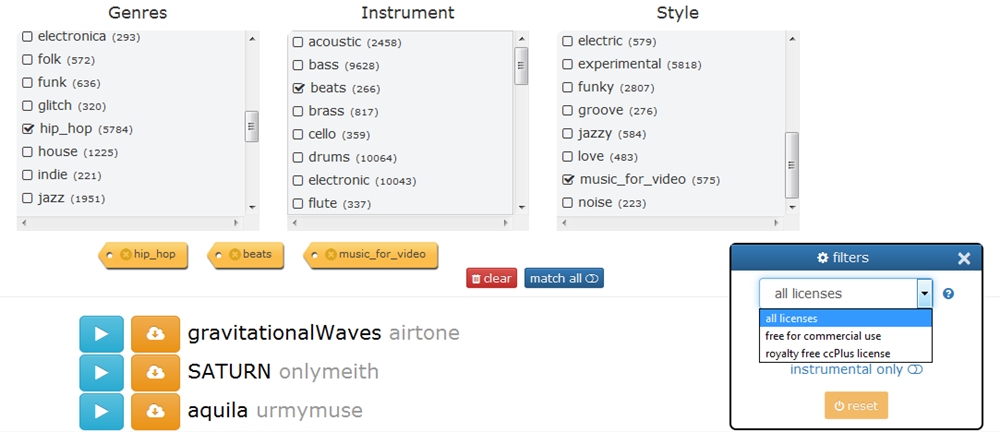This screenshot has height=432, width=1000.
Task: Download the gravitationalWaves track
Action: (x=155, y=333)
